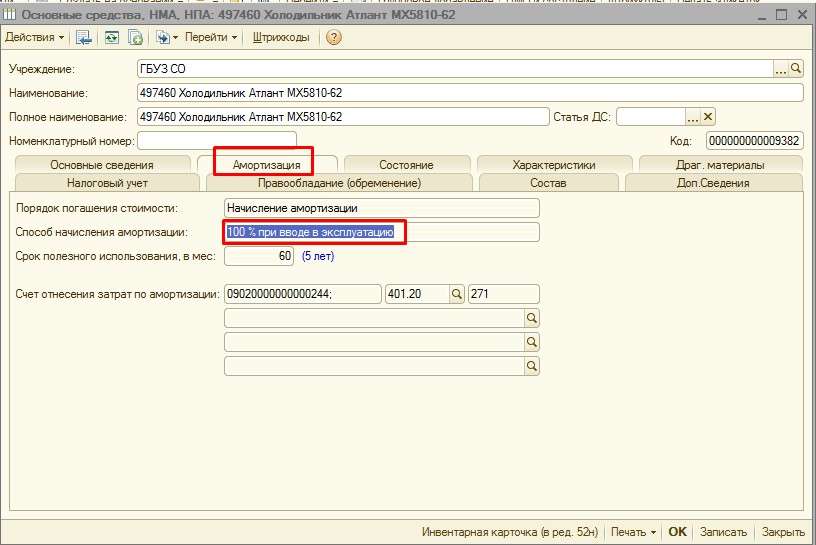Open the Действия dropdown menu
Image resolution: width=816 pixels, height=545 pixels.
34,38
